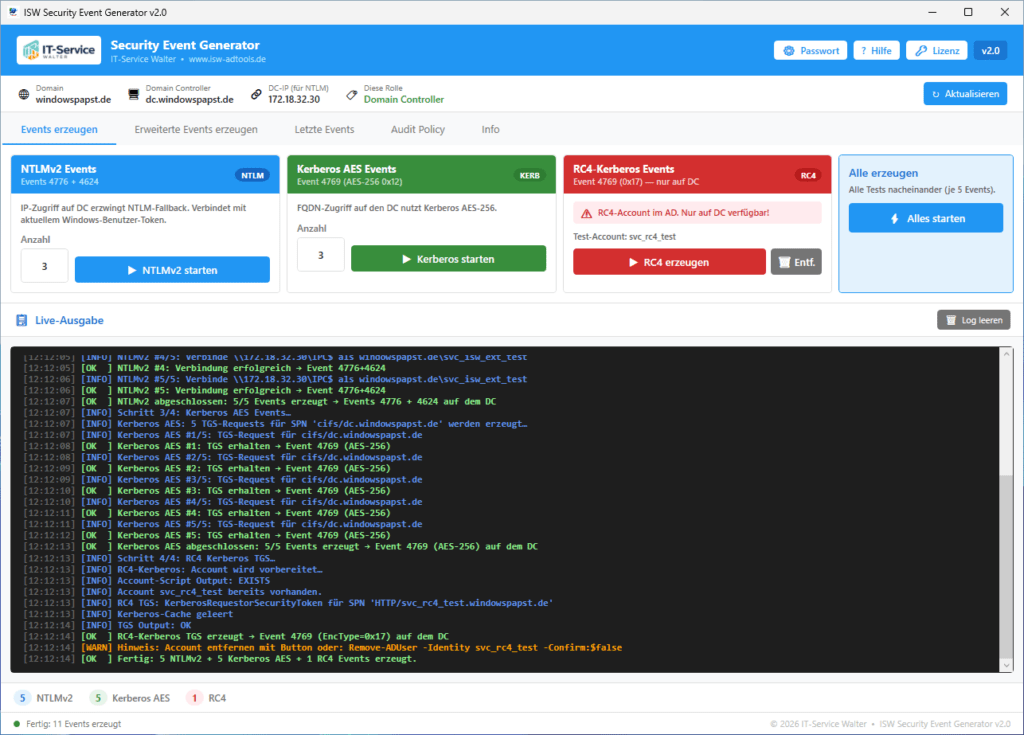Click the Live-Ausgabe monitor icon
Image resolution: width=1024 pixels, height=735 pixels.
click(22, 320)
